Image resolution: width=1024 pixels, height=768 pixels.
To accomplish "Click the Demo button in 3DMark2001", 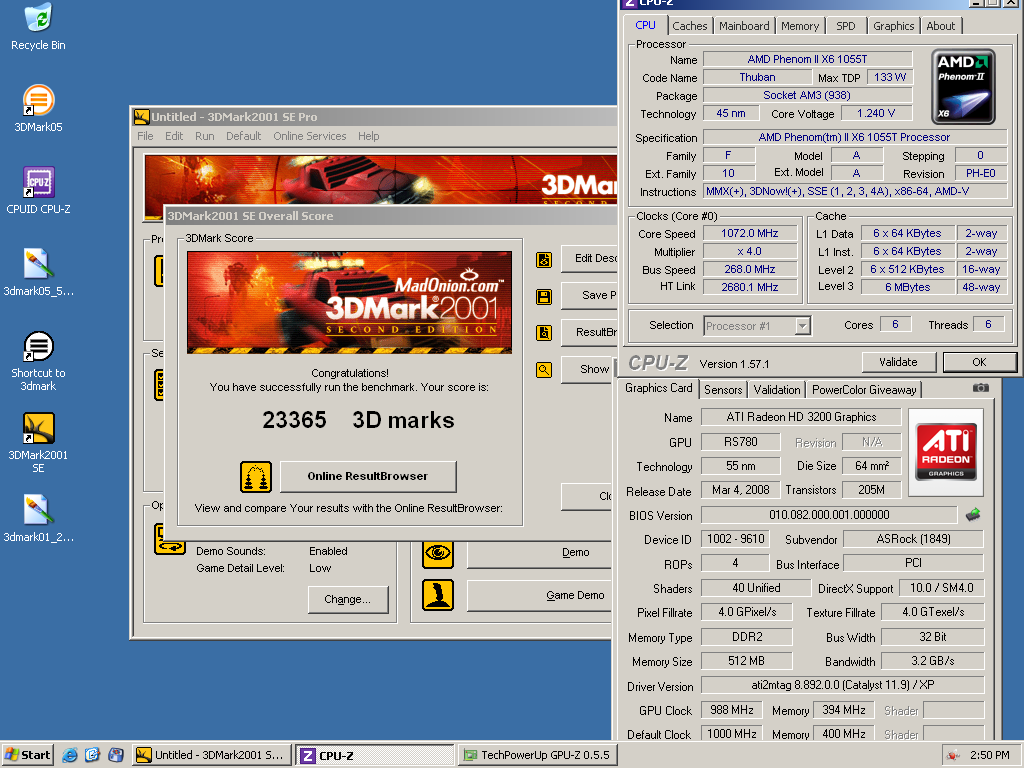I will pos(539,552).
